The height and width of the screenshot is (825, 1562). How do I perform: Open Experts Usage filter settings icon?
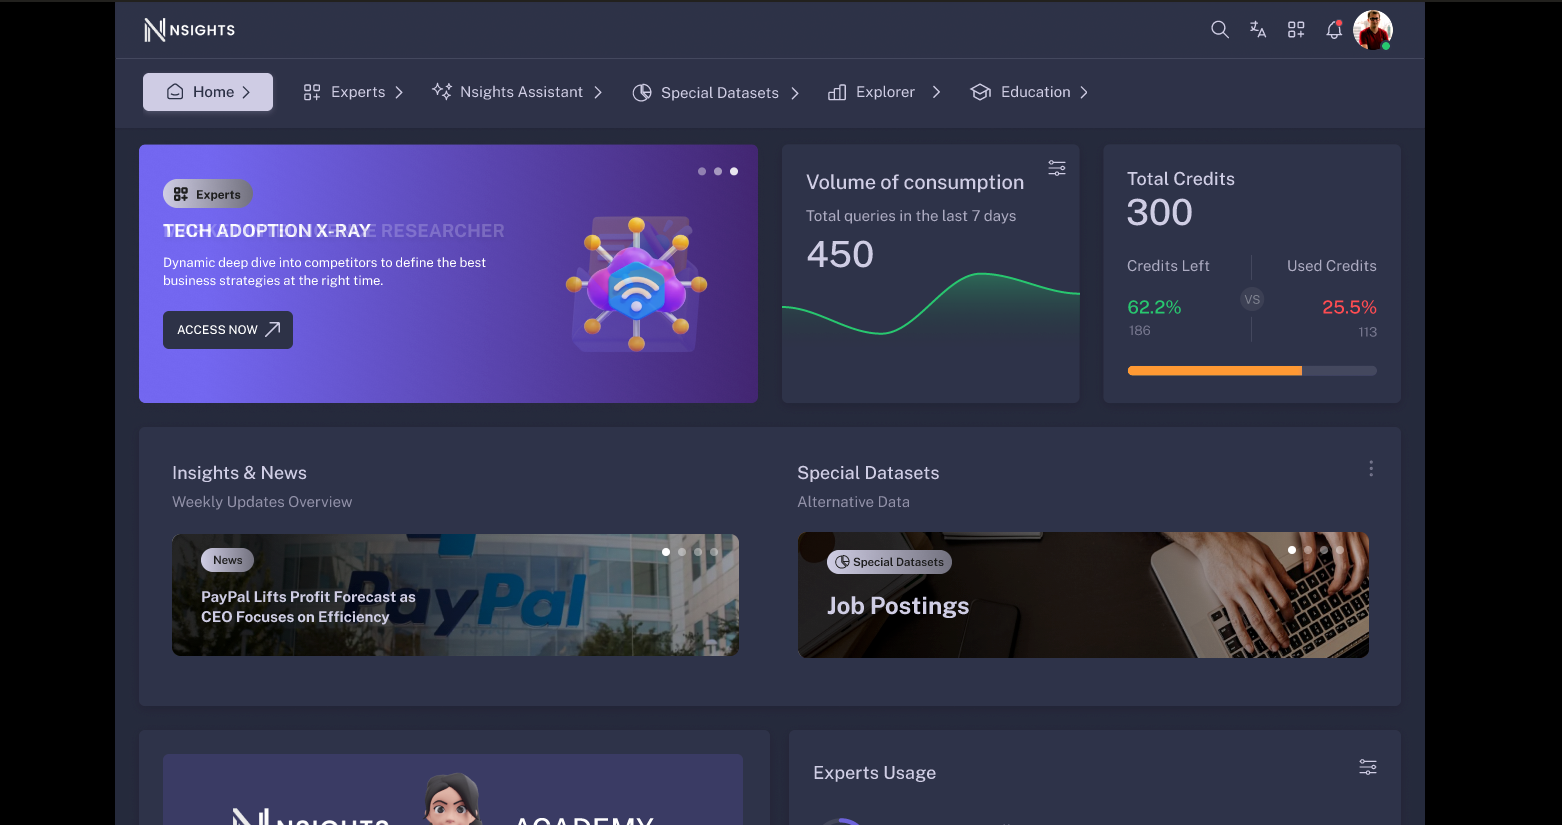click(x=1368, y=767)
